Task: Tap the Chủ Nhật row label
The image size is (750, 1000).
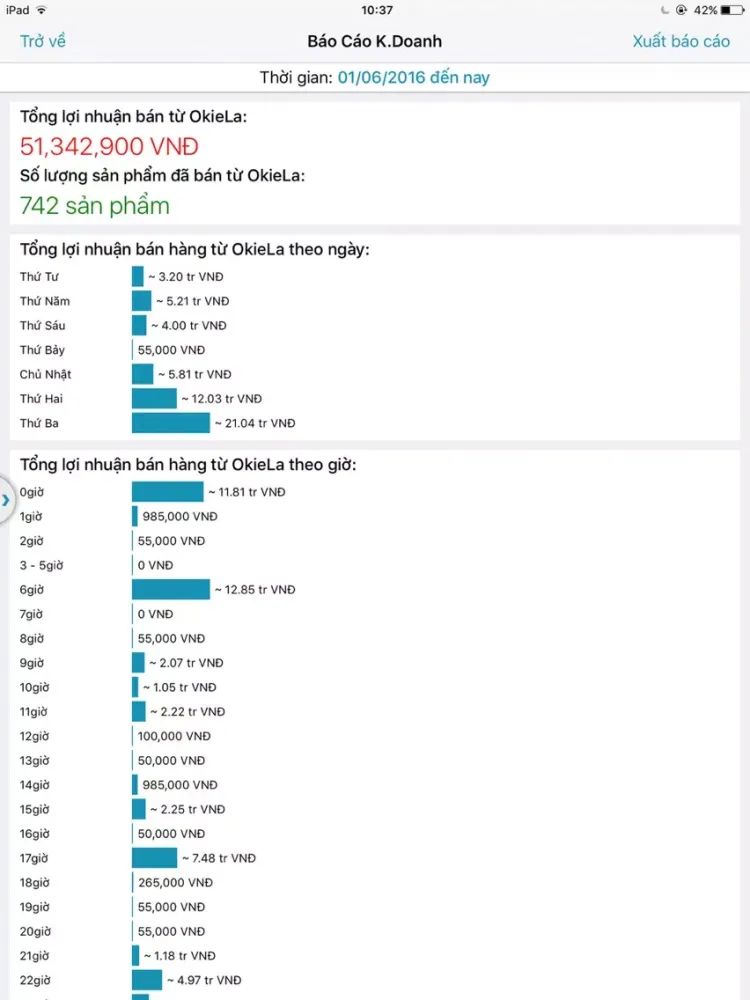Action: coord(45,374)
